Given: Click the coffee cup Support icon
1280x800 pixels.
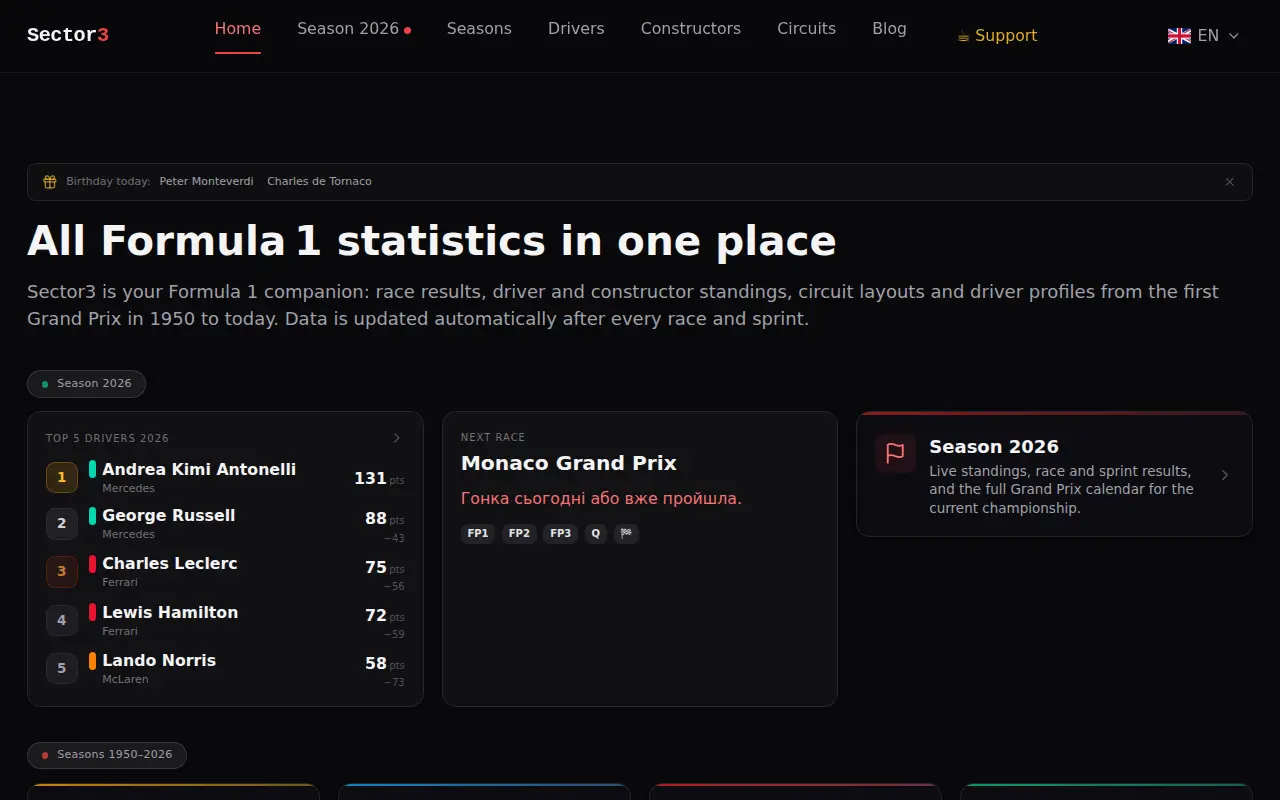Looking at the screenshot, I should click(964, 36).
